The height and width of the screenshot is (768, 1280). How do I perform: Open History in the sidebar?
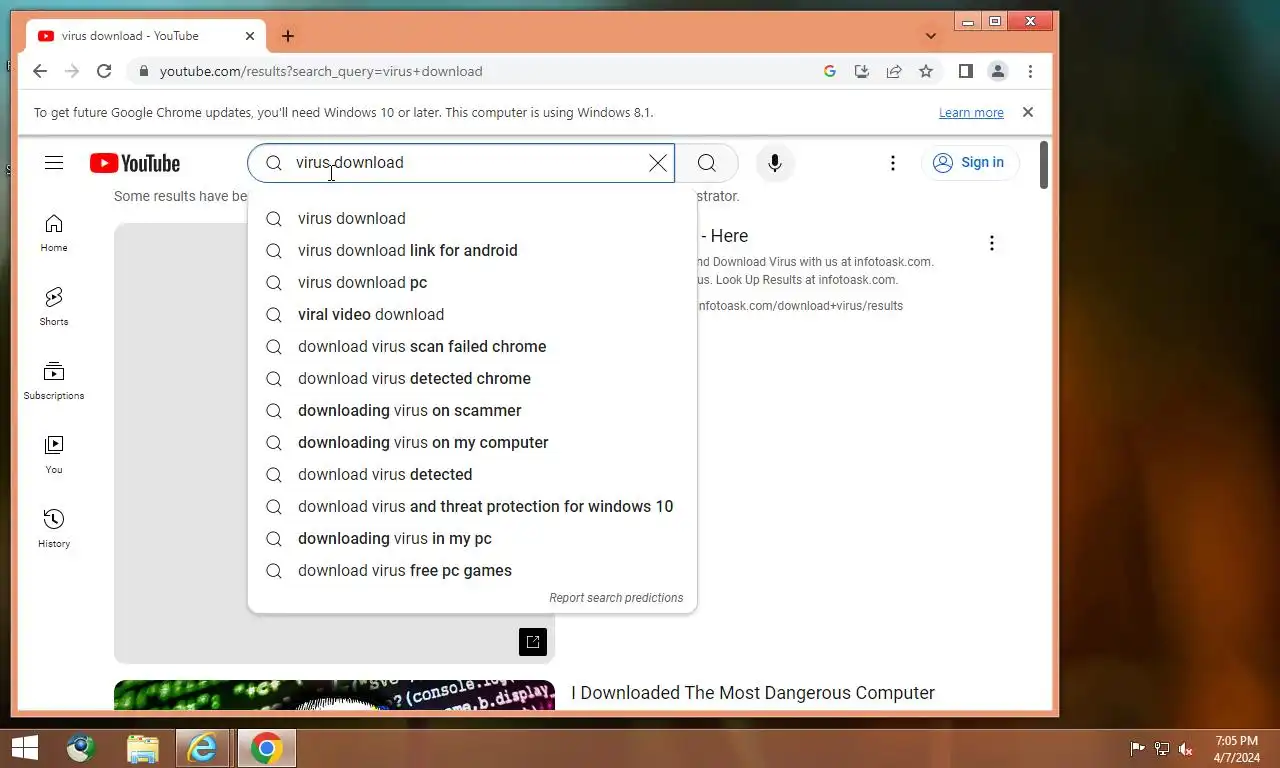coord(54,529)
